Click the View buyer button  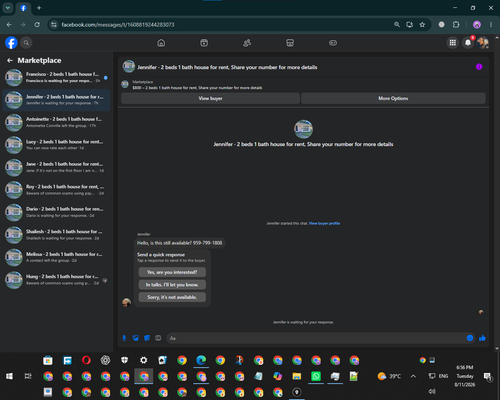pos(210,98)
